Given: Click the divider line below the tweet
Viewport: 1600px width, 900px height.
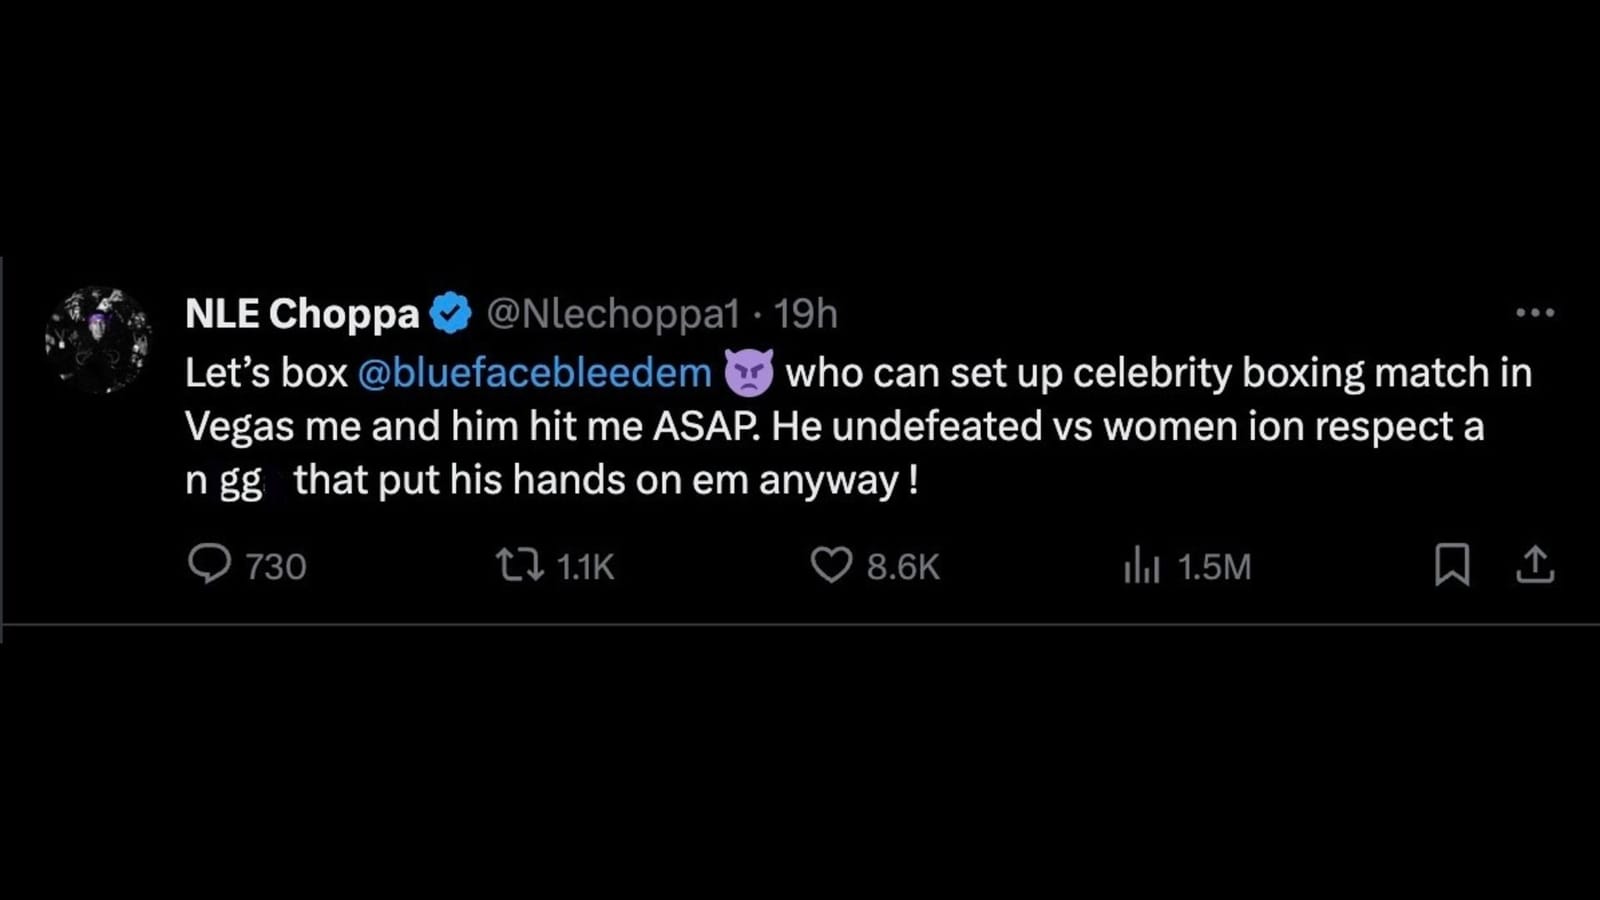Looking at the screenshot, I should (800, 625).
